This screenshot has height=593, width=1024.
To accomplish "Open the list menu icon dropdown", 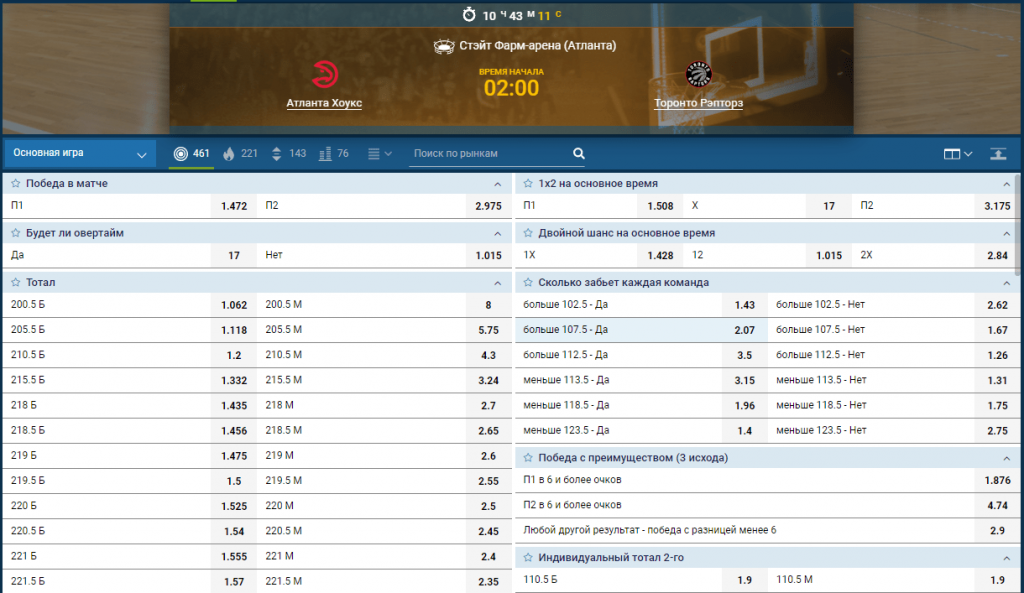I will tap(380, 154).
